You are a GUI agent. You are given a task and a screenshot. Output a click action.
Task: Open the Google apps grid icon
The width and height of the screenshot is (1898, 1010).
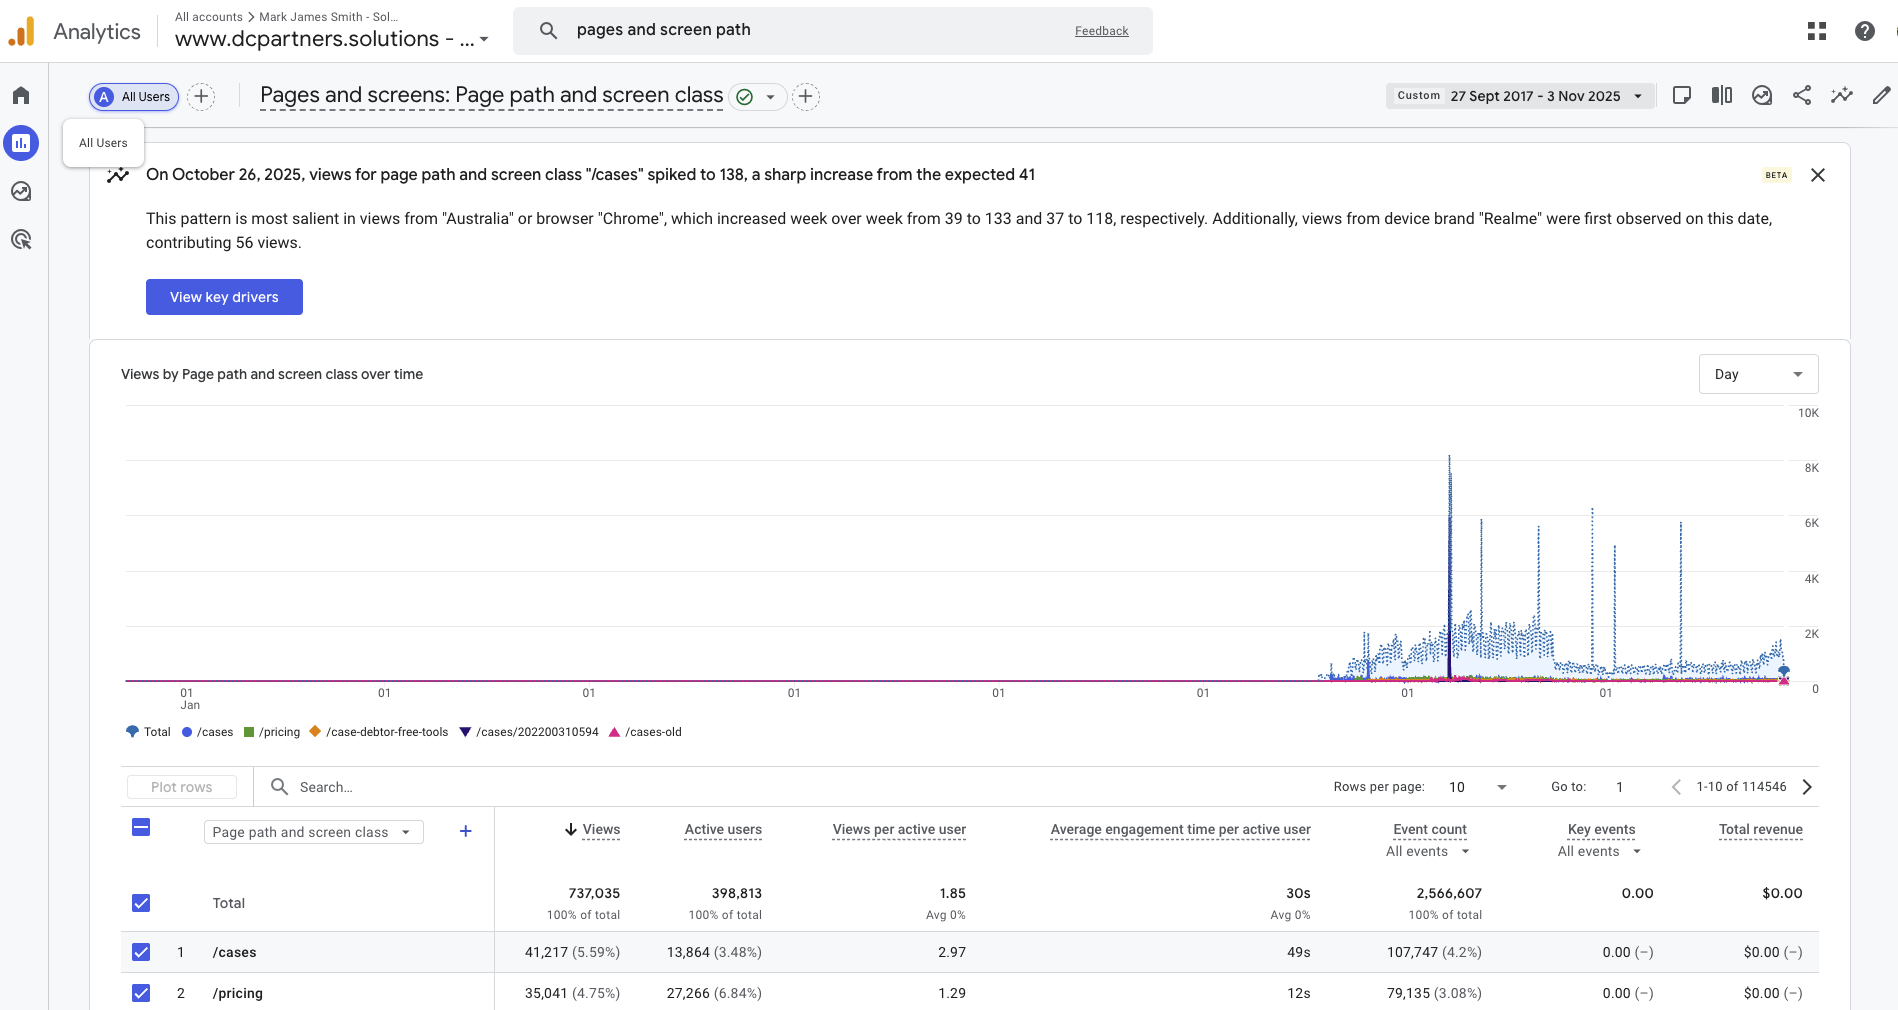(1817, 31)
